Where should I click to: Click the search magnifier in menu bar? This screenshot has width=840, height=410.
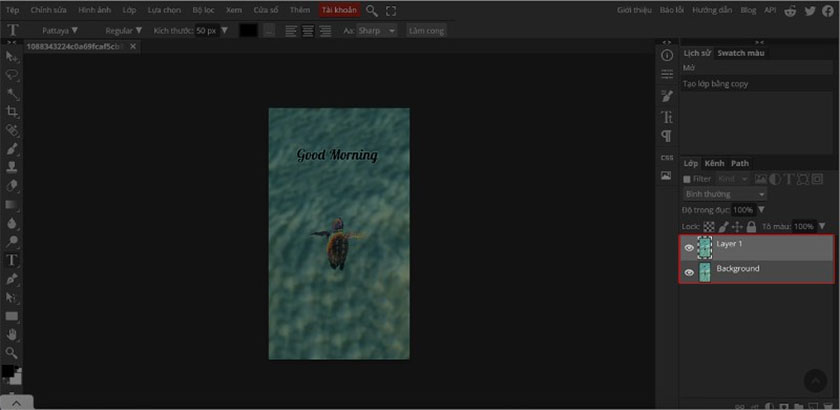tap(372, 10)
